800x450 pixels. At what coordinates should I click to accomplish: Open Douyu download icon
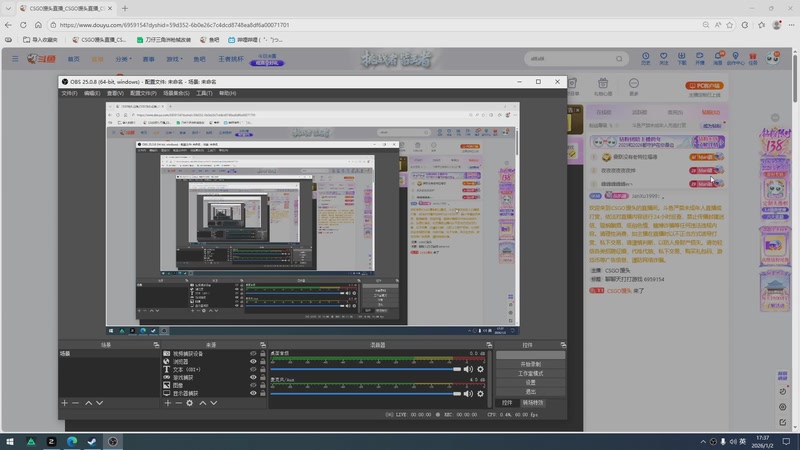pos(682,58)
